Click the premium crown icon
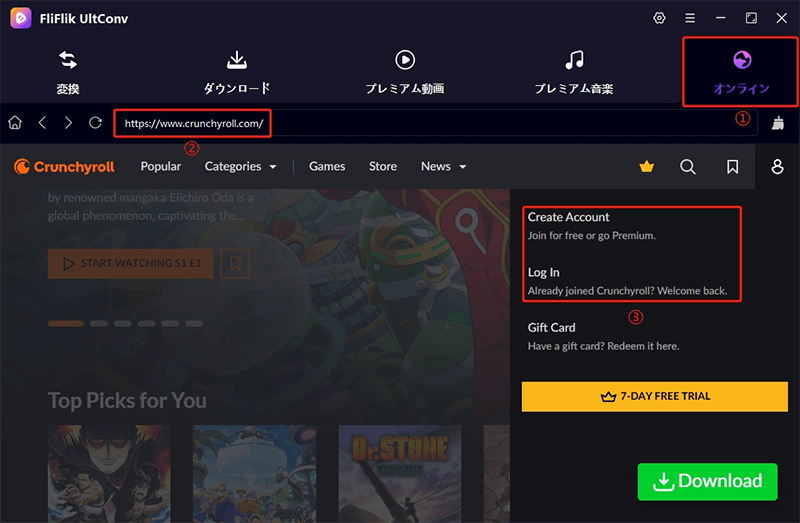 [646, 166]
